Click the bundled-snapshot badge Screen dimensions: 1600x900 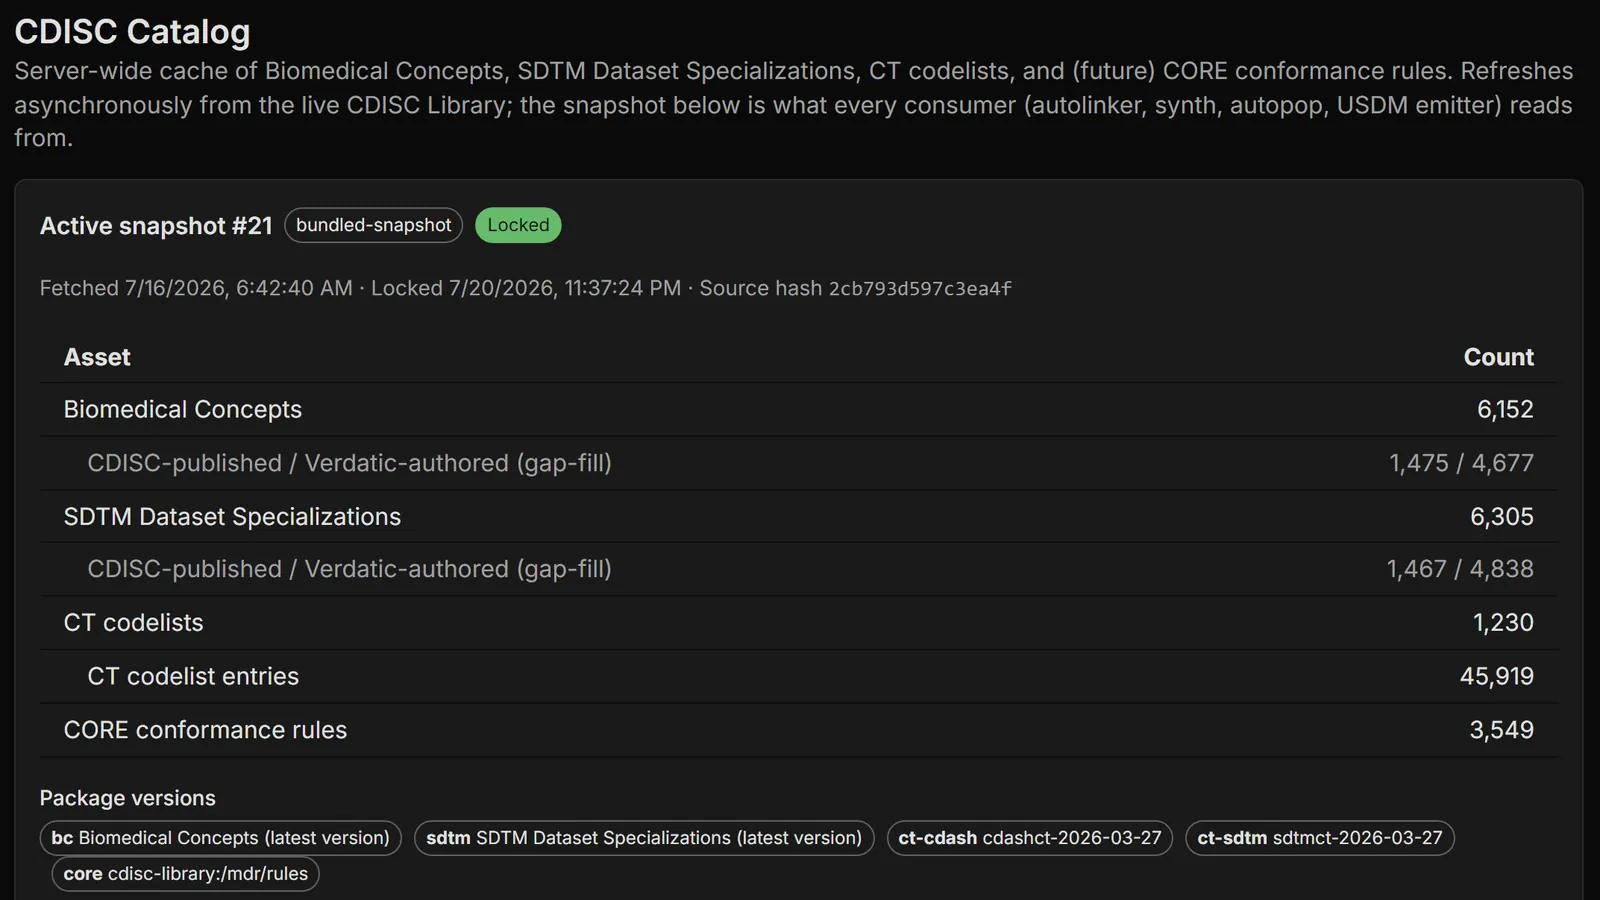(x=374, y=225)
